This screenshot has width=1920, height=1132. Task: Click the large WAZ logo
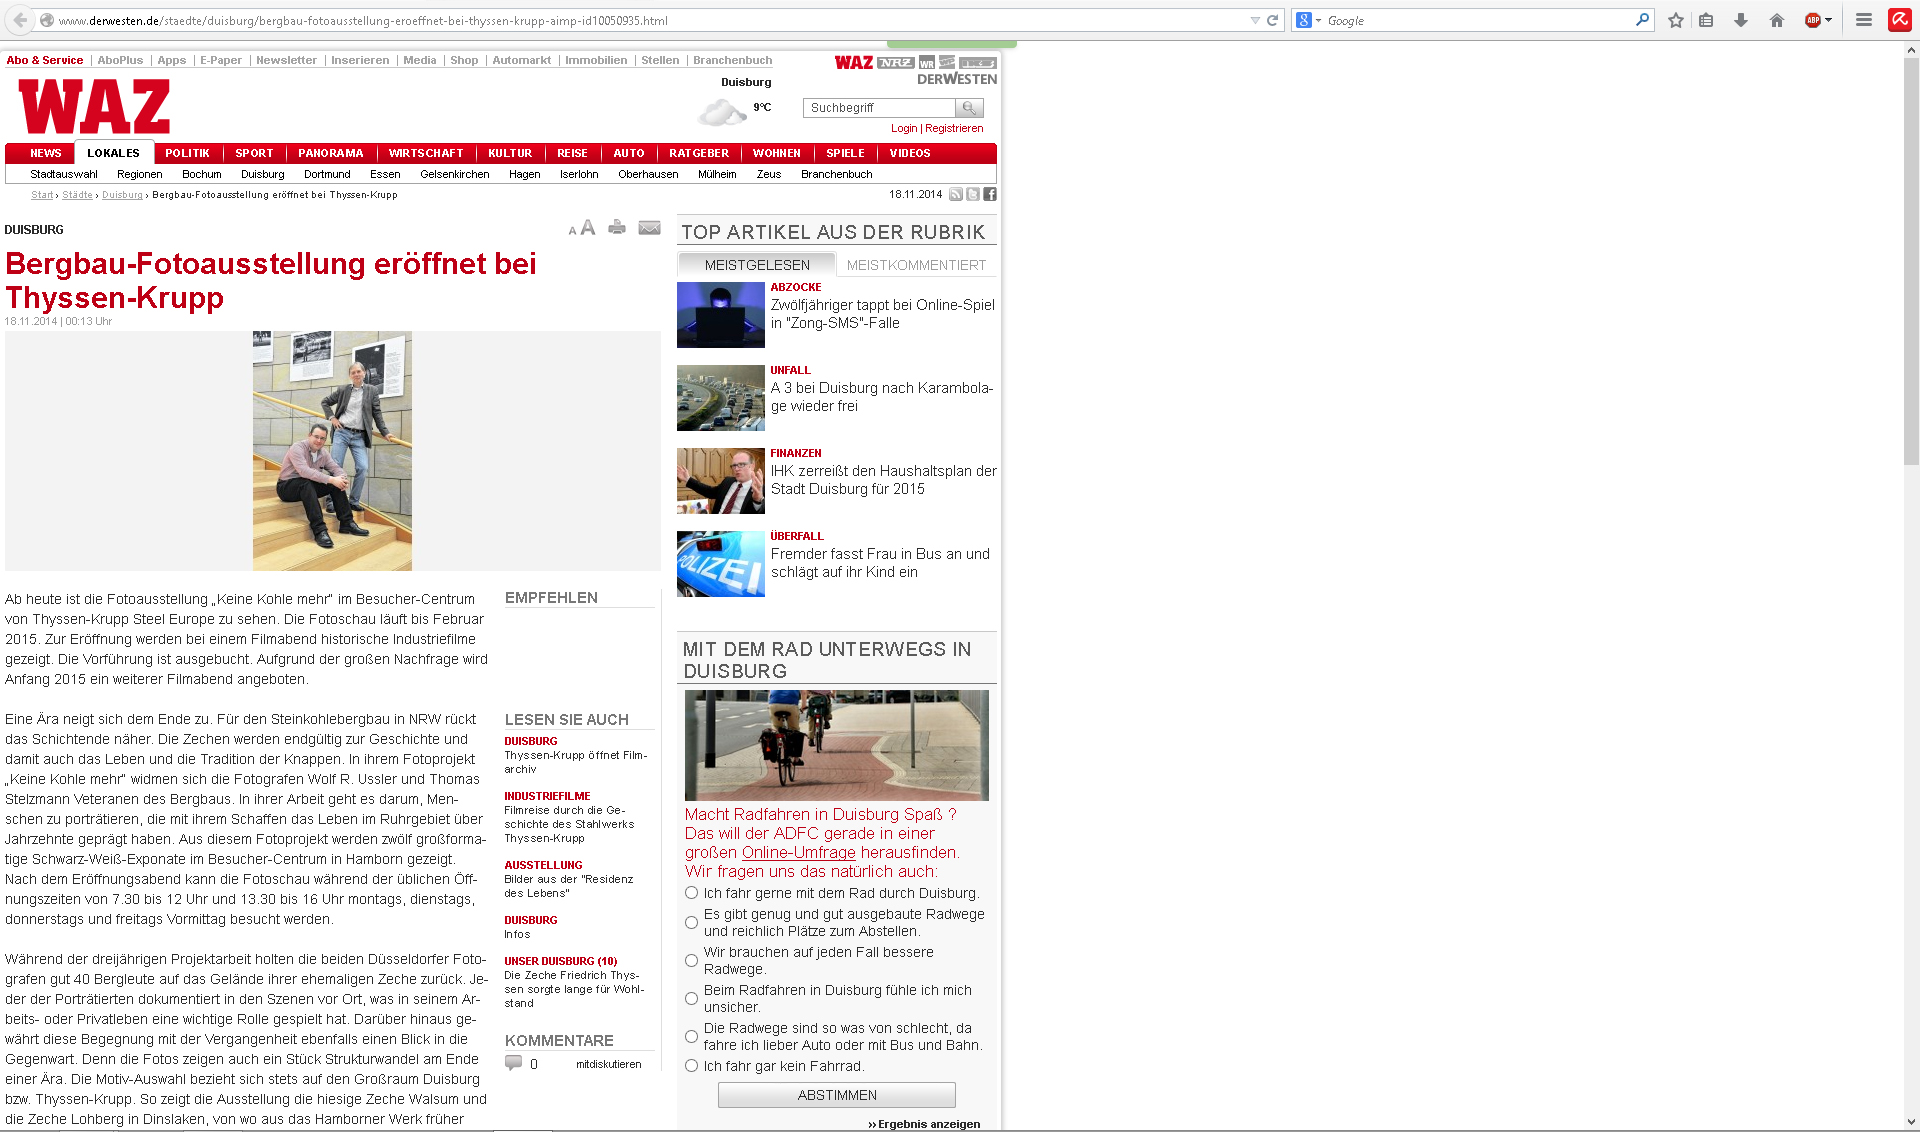[x=94, y=107]
